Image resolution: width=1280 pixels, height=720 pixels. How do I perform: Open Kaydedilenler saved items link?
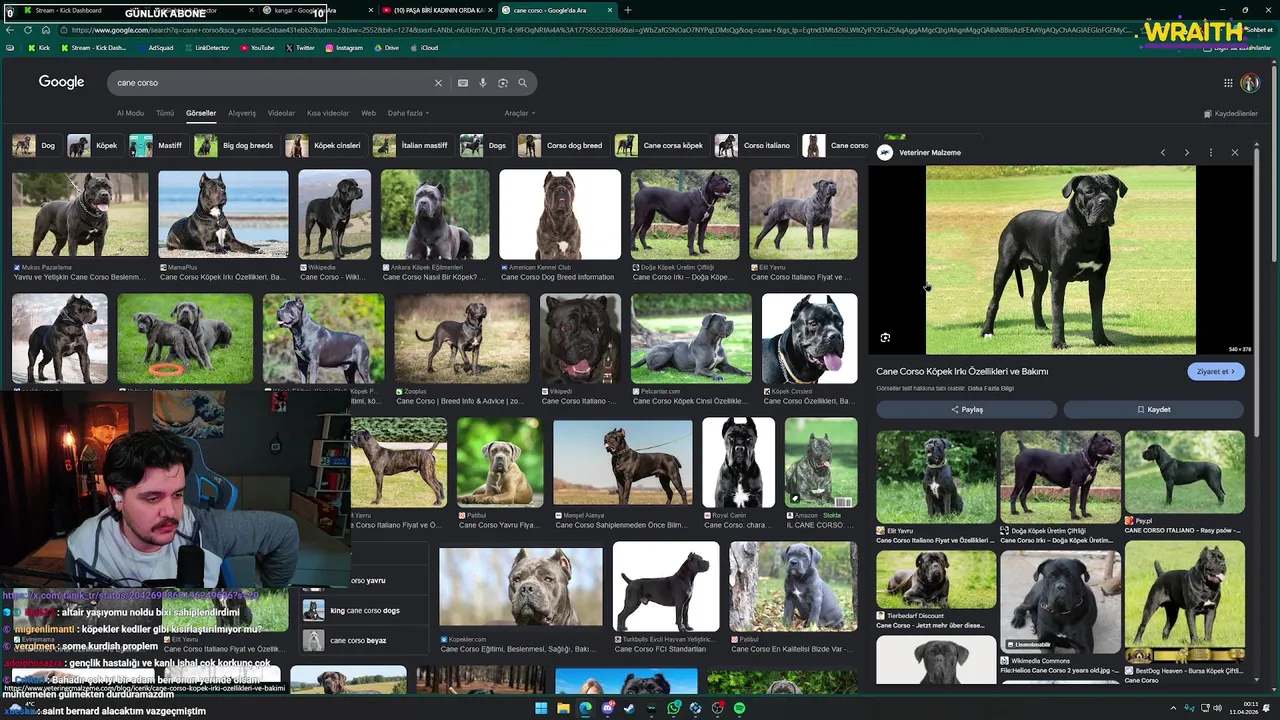tap(1231, 113)
